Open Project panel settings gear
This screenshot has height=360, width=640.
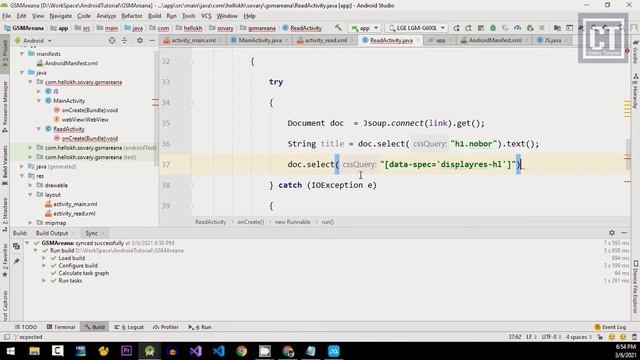click(x=140, y=40)
